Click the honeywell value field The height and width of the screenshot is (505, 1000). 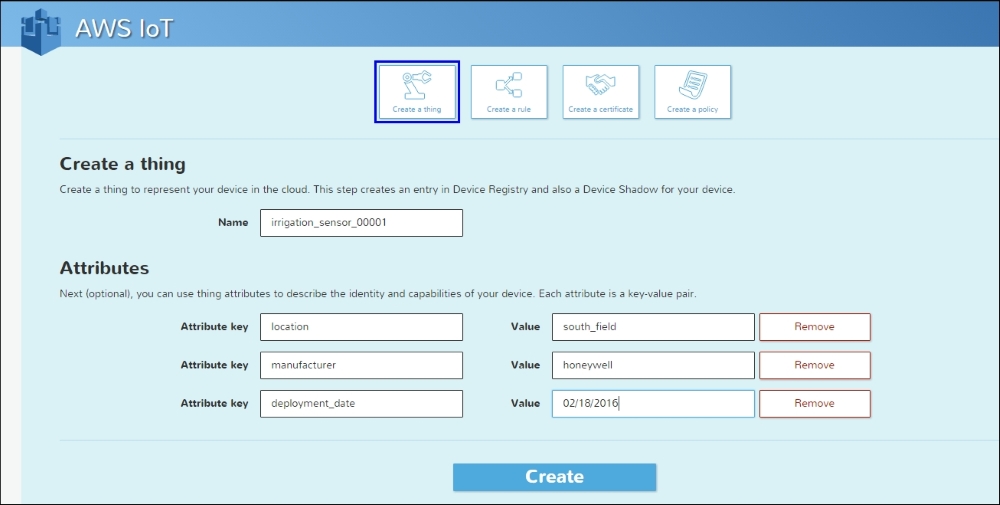653,365
